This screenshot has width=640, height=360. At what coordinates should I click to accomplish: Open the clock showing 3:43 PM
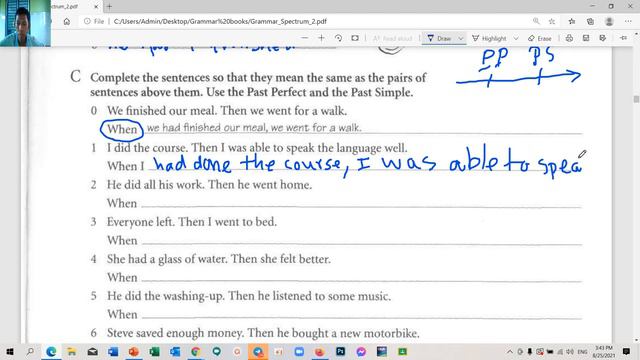coord(603,351)
